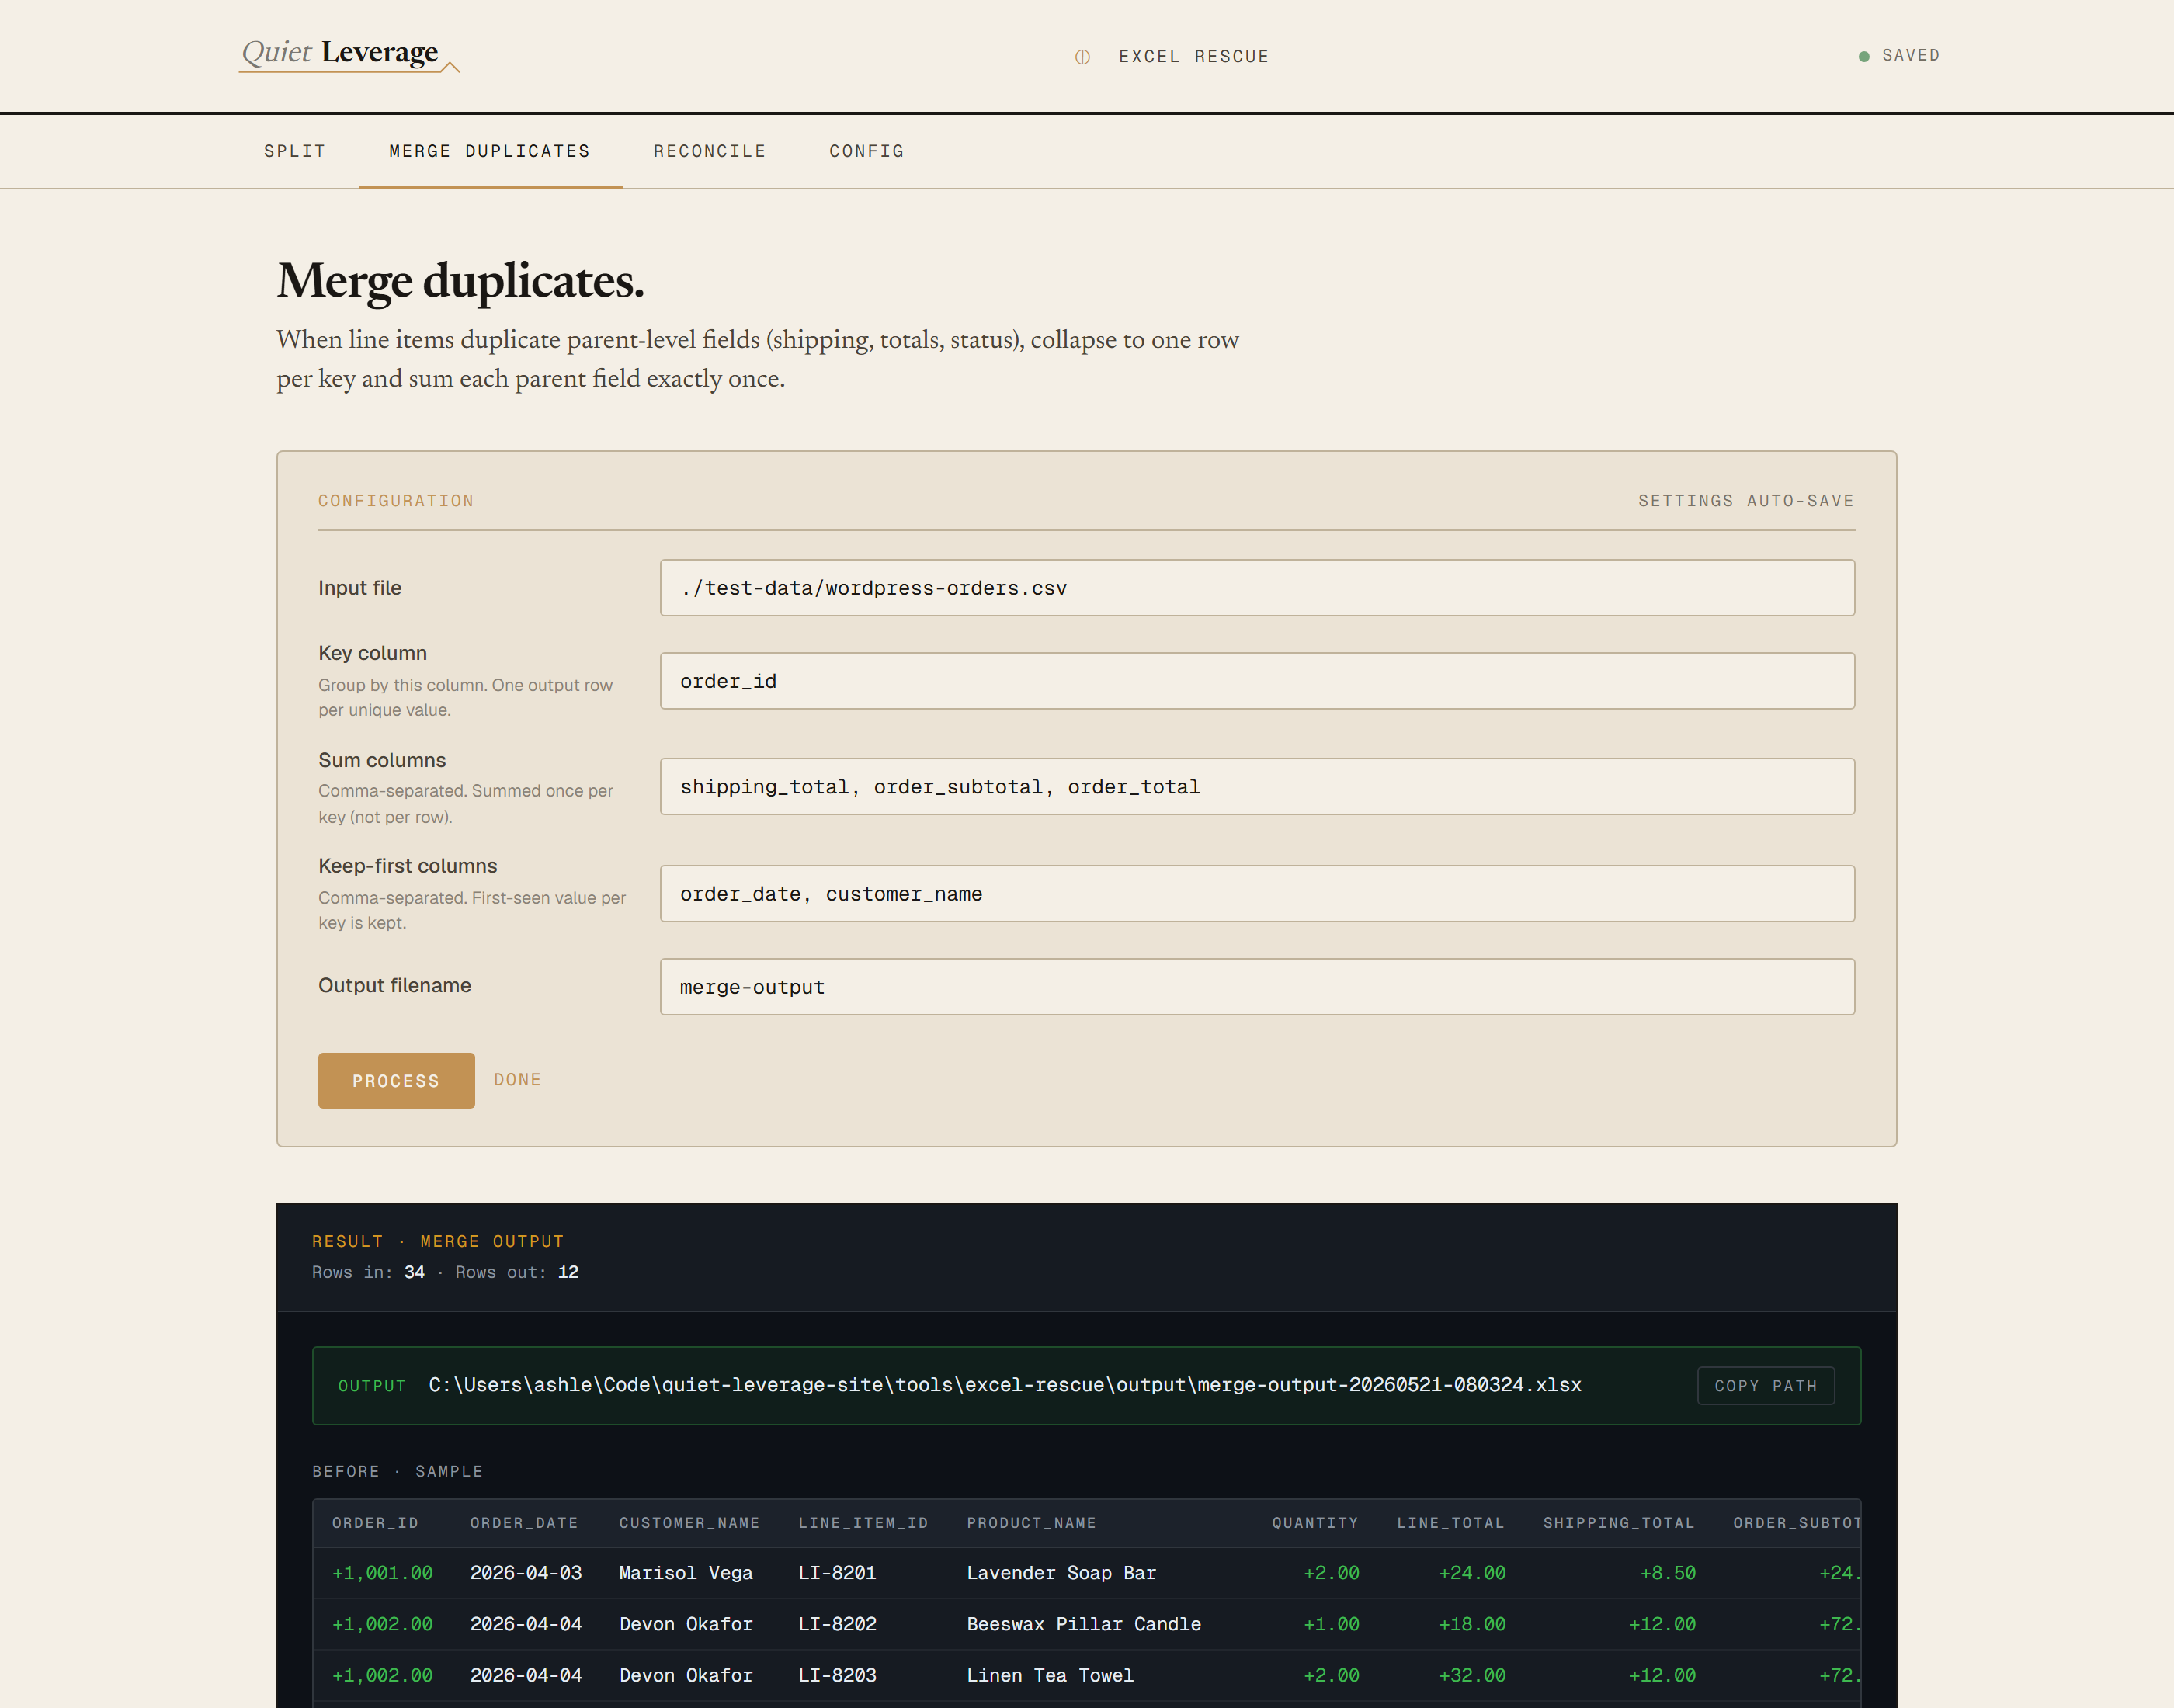Click the LINE_ITEM_ID column header
The width and height of the screenshot is (2174, 1708).
(x=863, y=1523)
